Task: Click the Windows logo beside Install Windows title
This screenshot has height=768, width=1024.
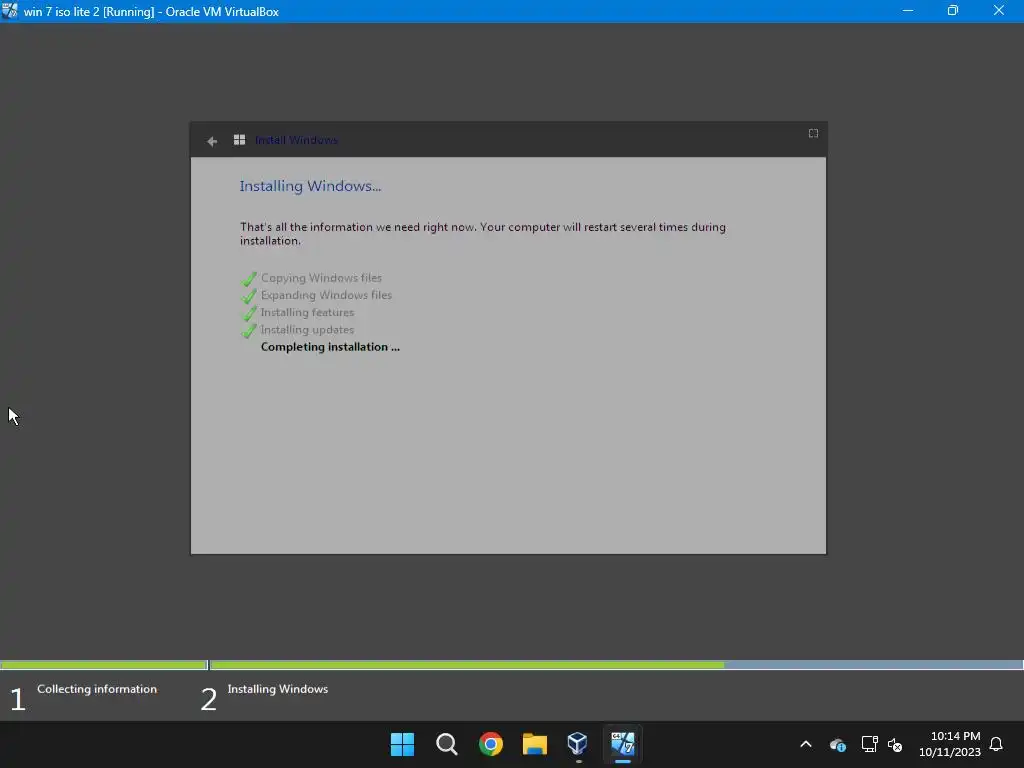Action: [x=240, y=140]
